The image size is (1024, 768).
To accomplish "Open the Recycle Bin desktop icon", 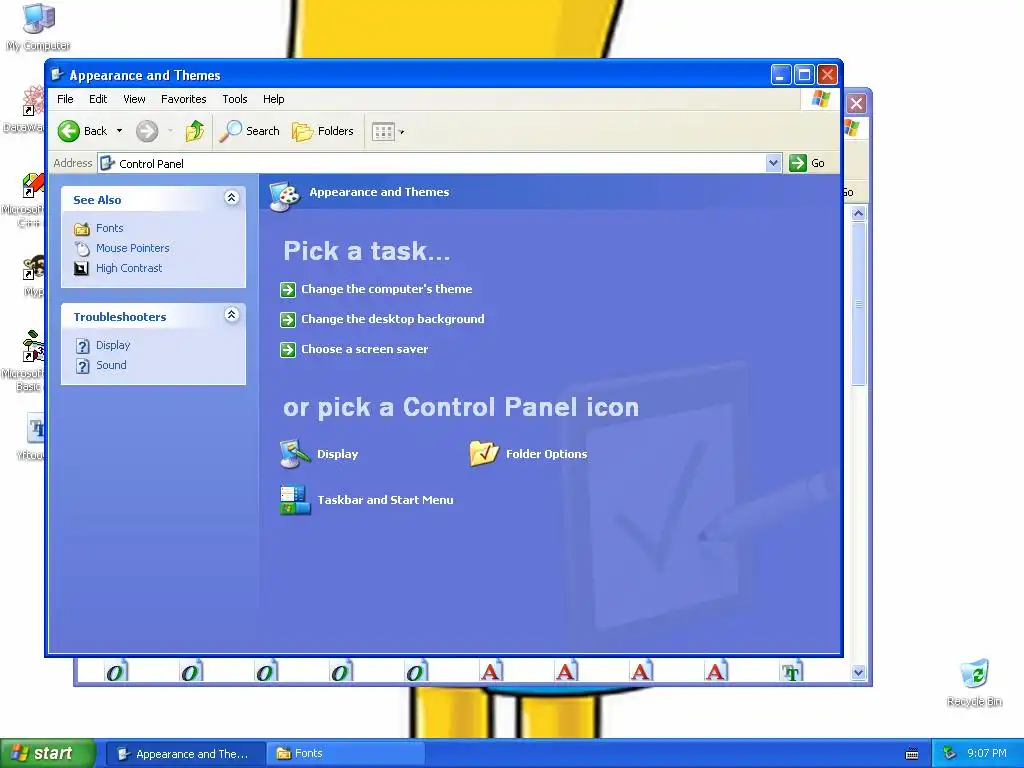I will coord(974,682).
